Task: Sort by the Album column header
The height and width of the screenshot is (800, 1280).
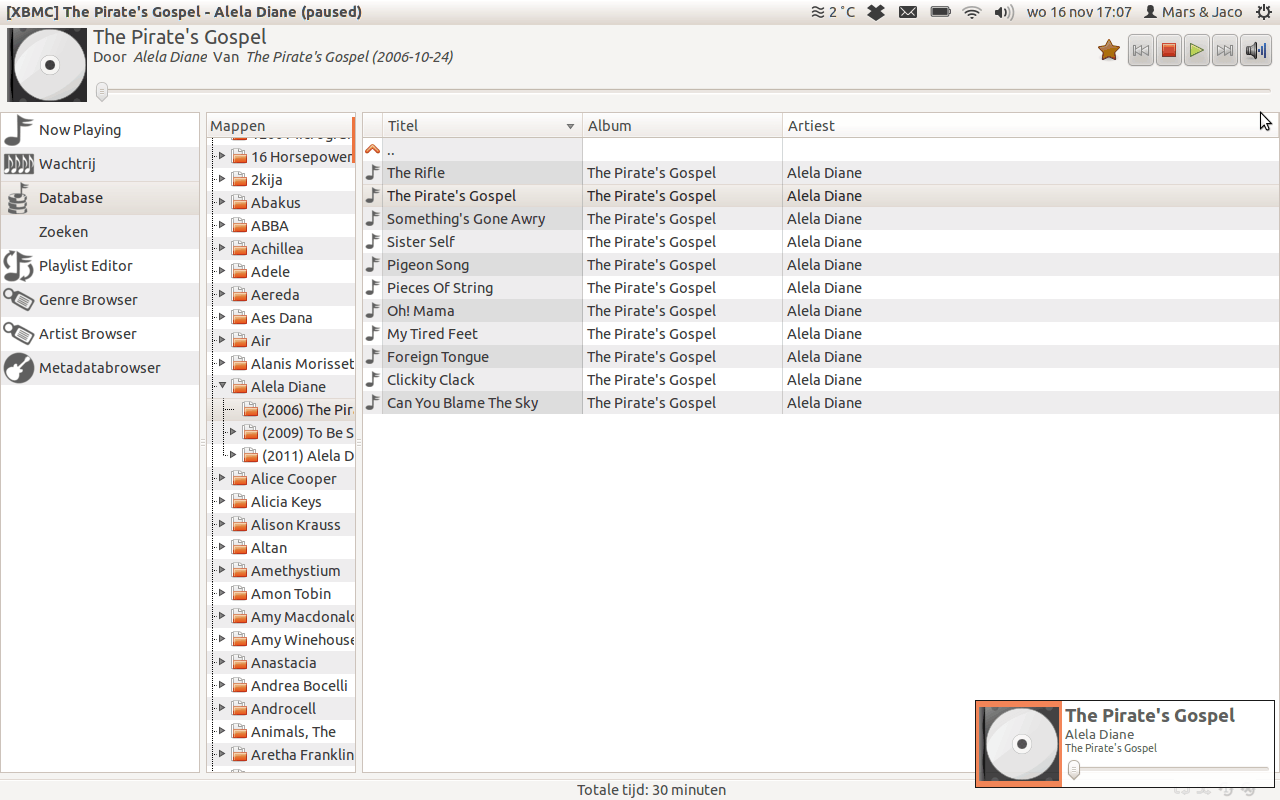Action: pyautogui.click(x=682, y=126)
